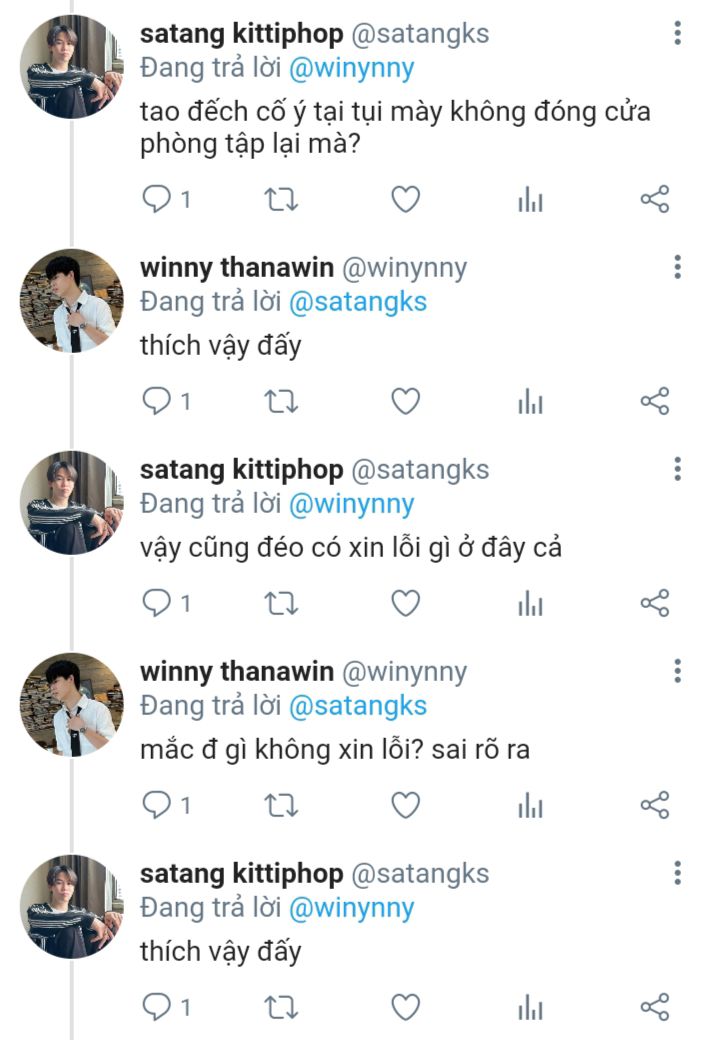Reply to the tweet about 'đóng cửa phòng tập'

coord(158,200)
